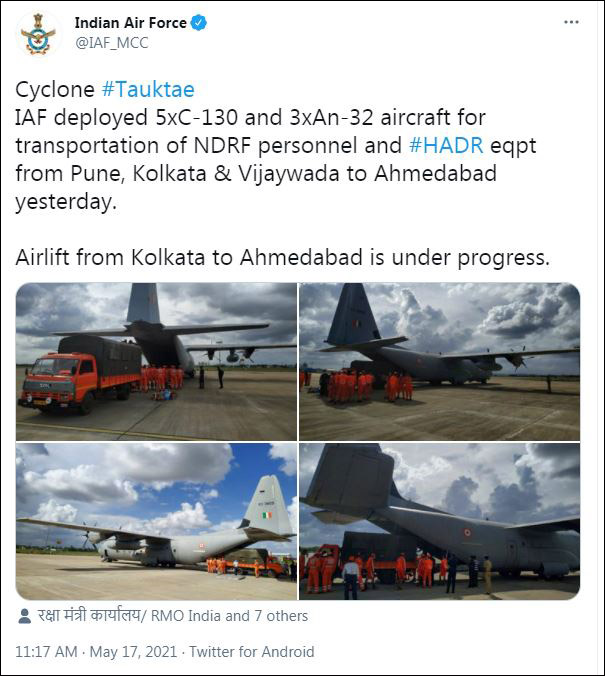Click the word "yesterday." in the tweet
The height and width of the screenshot is (676, 605).
click(62, 201)
